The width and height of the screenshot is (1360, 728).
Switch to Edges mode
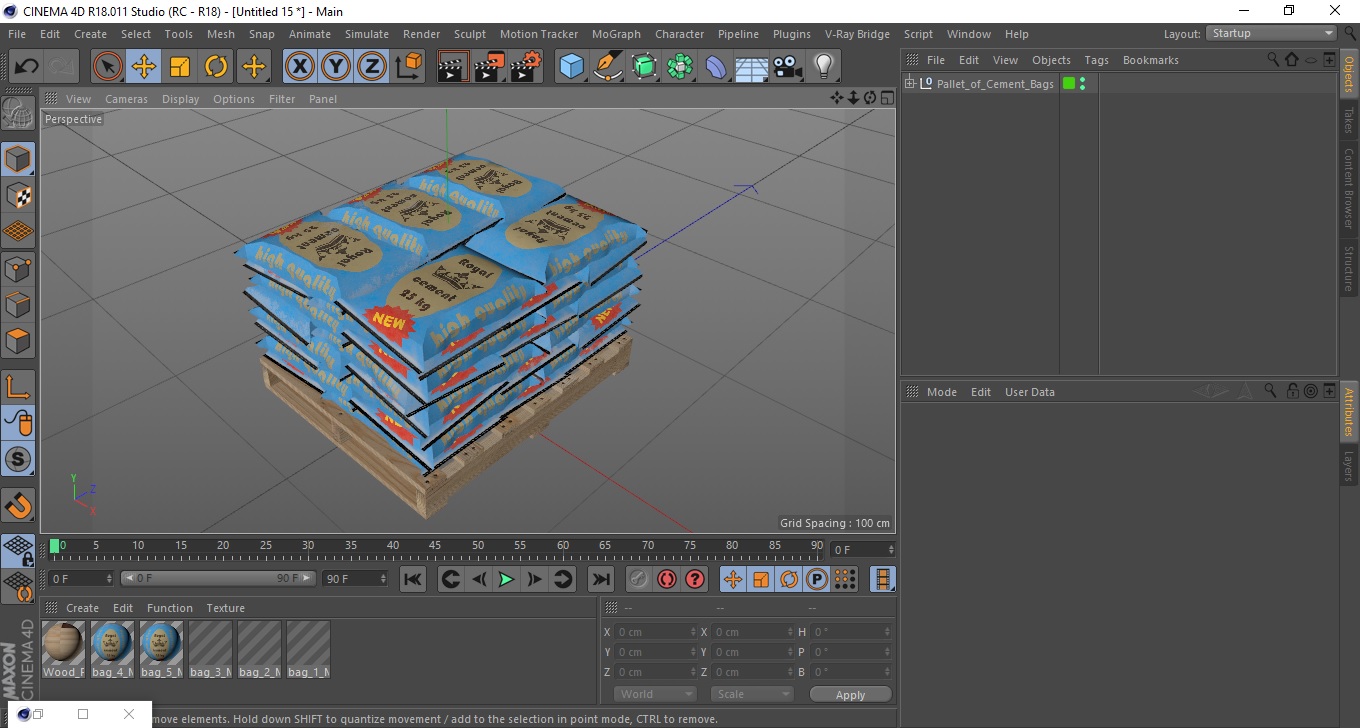coord(18,304)
